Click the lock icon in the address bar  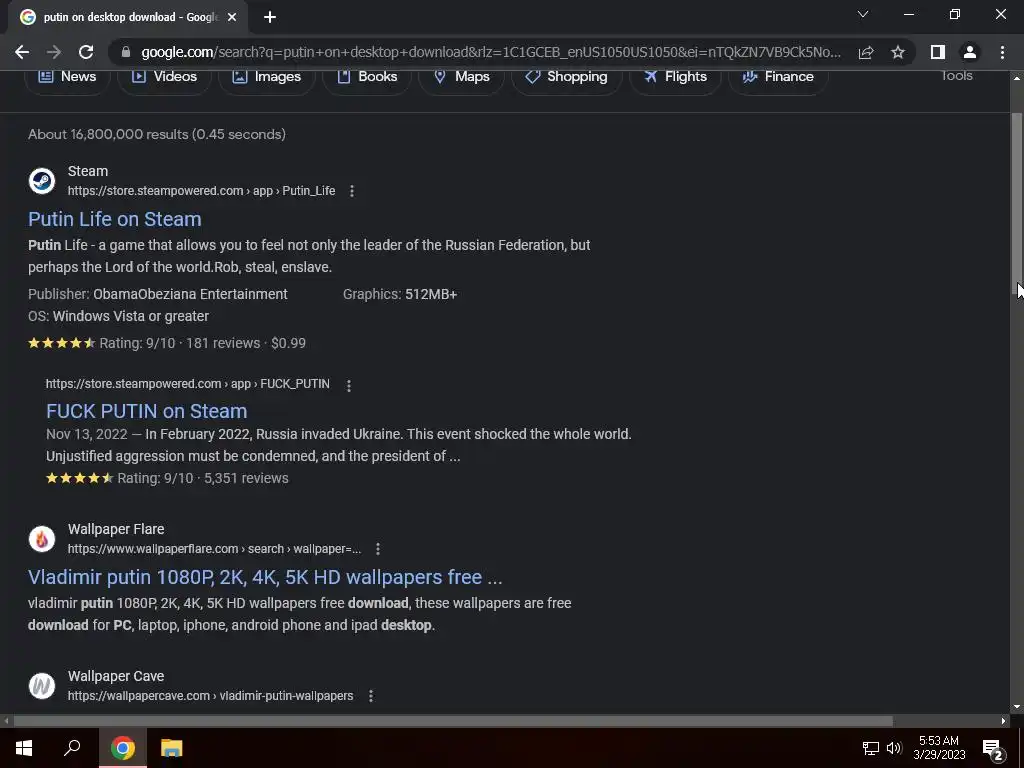click(126, 52)
